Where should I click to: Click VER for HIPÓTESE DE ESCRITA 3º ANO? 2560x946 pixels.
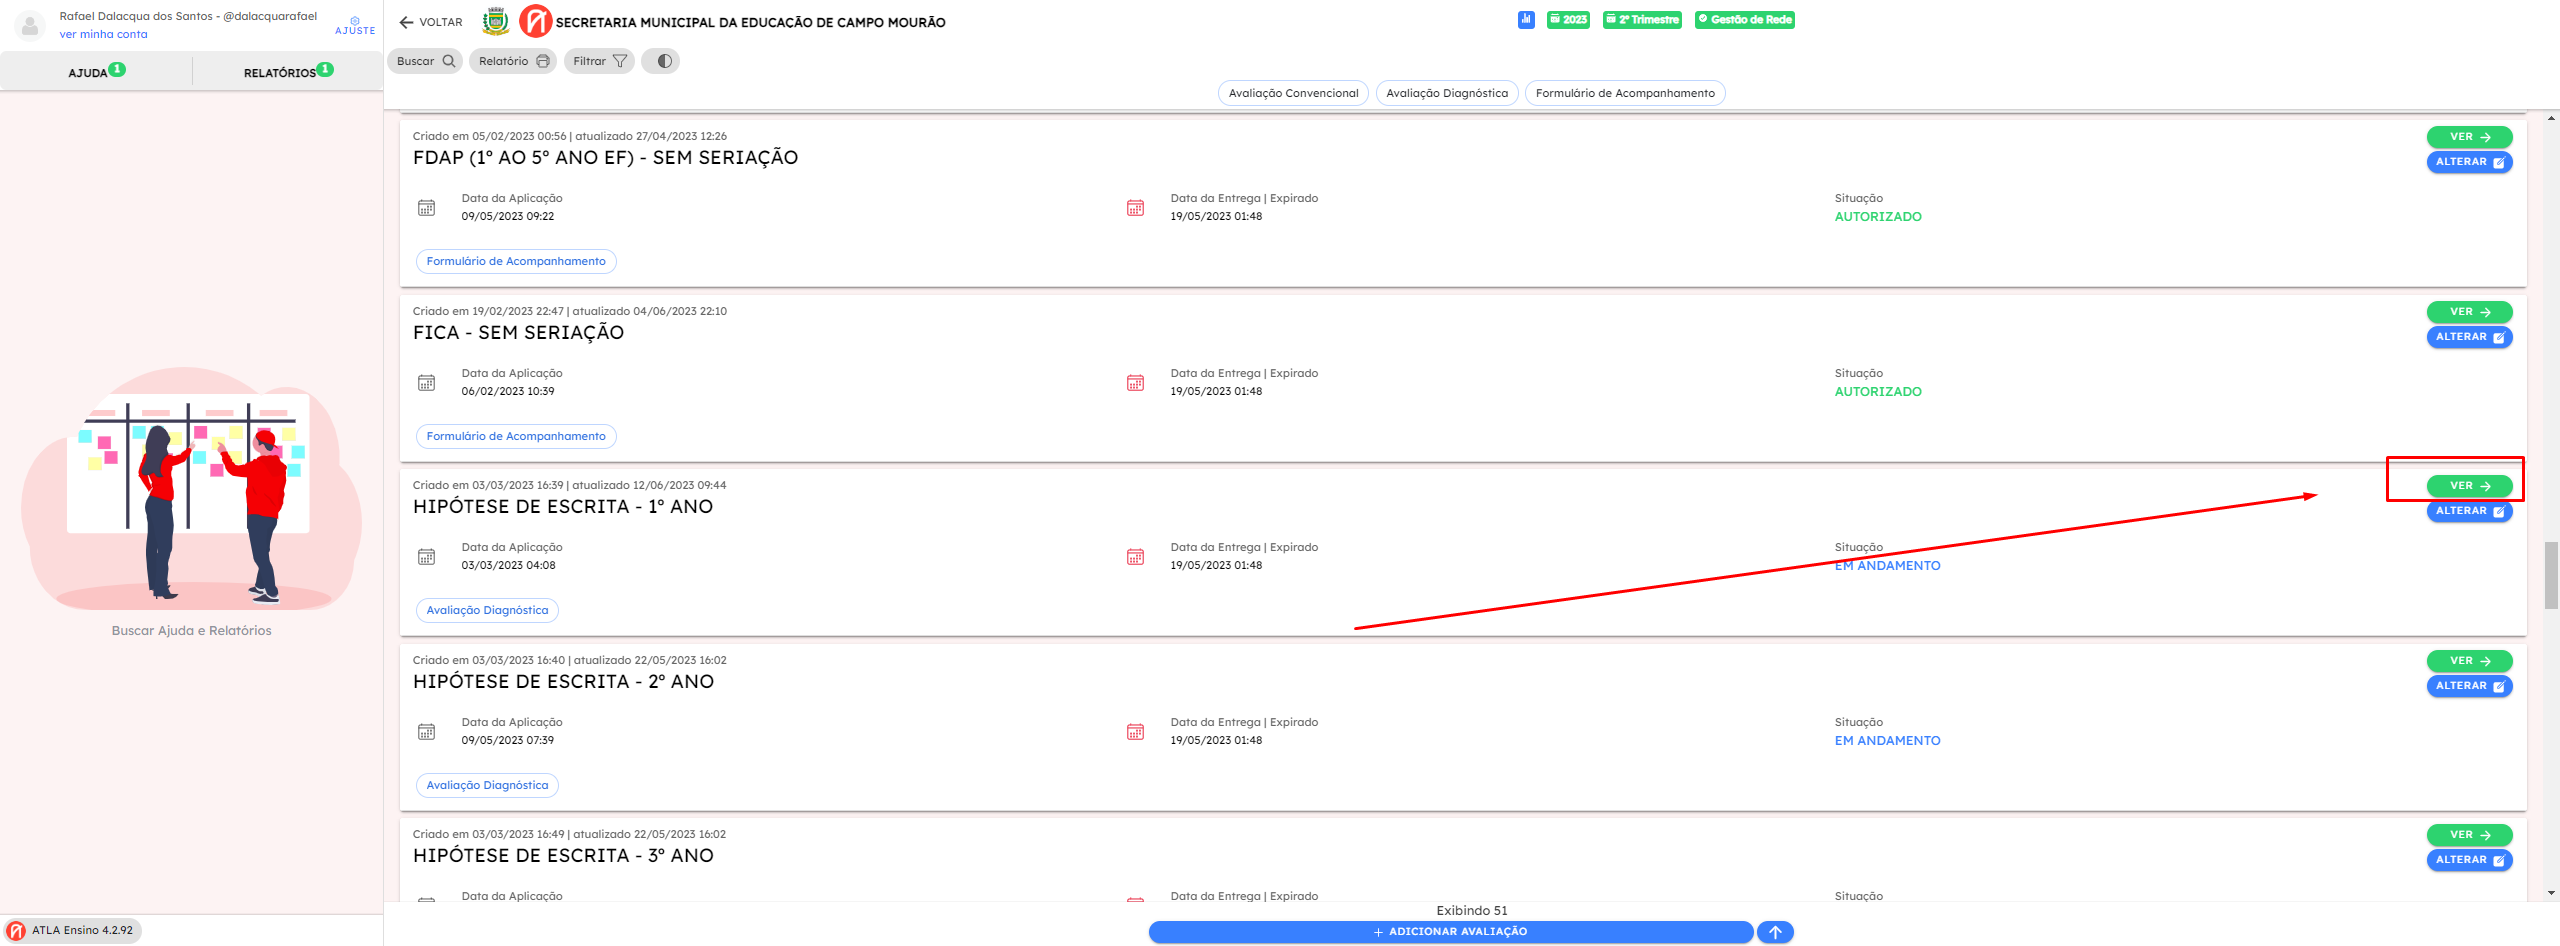click(2469, 835)
